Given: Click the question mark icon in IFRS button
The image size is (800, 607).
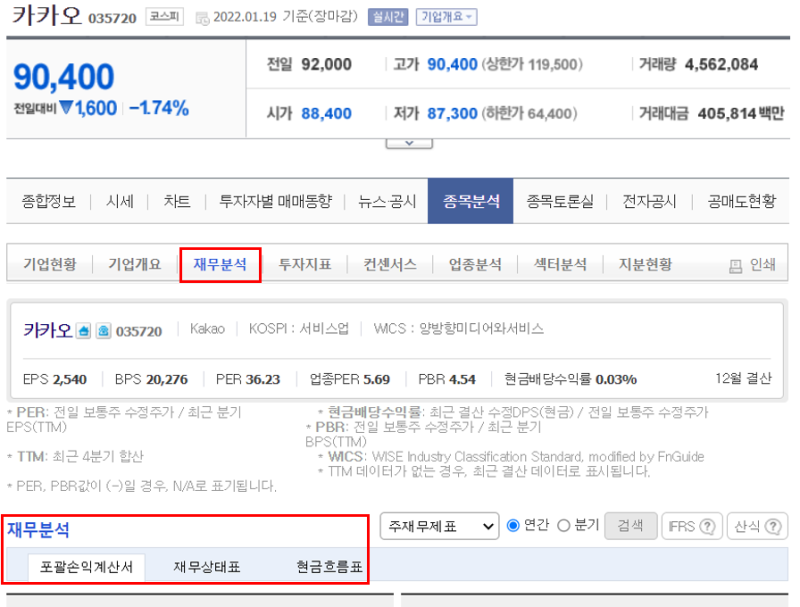Looking at the screenshot, I should click(707, 526).
